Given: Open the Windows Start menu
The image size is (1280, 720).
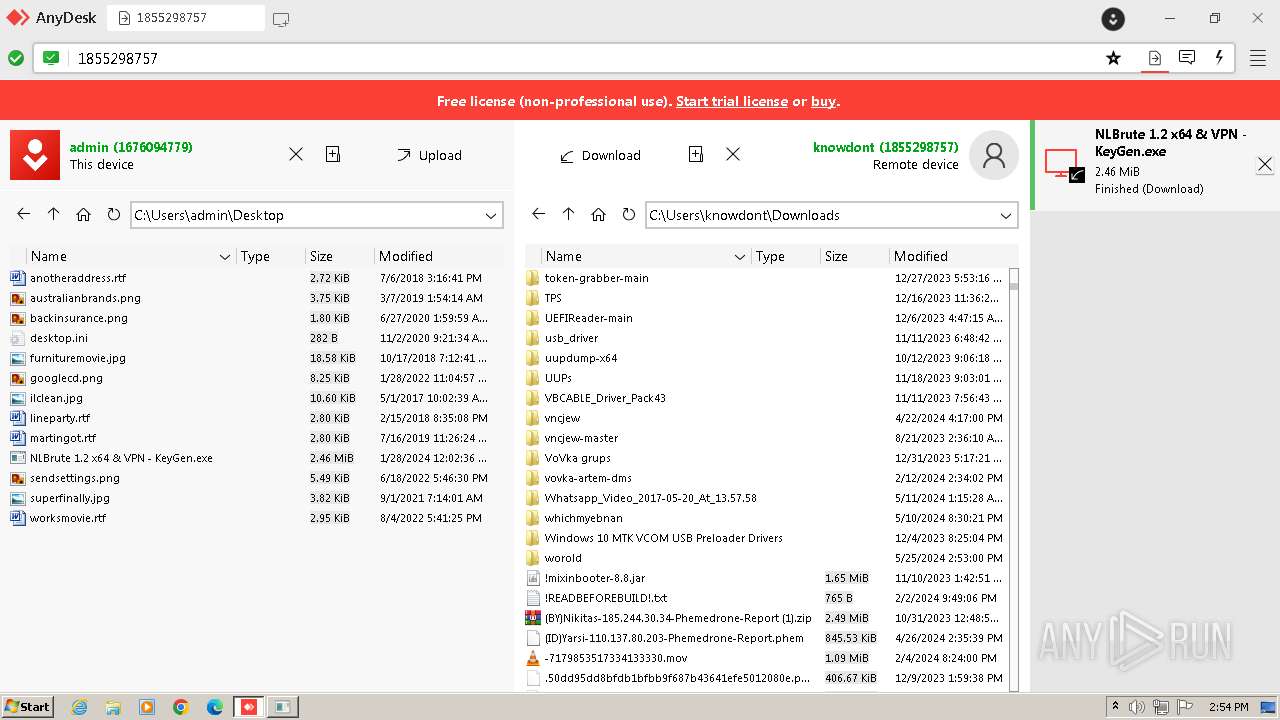Looking at the screenshot, I should click(x=27, y=707).
